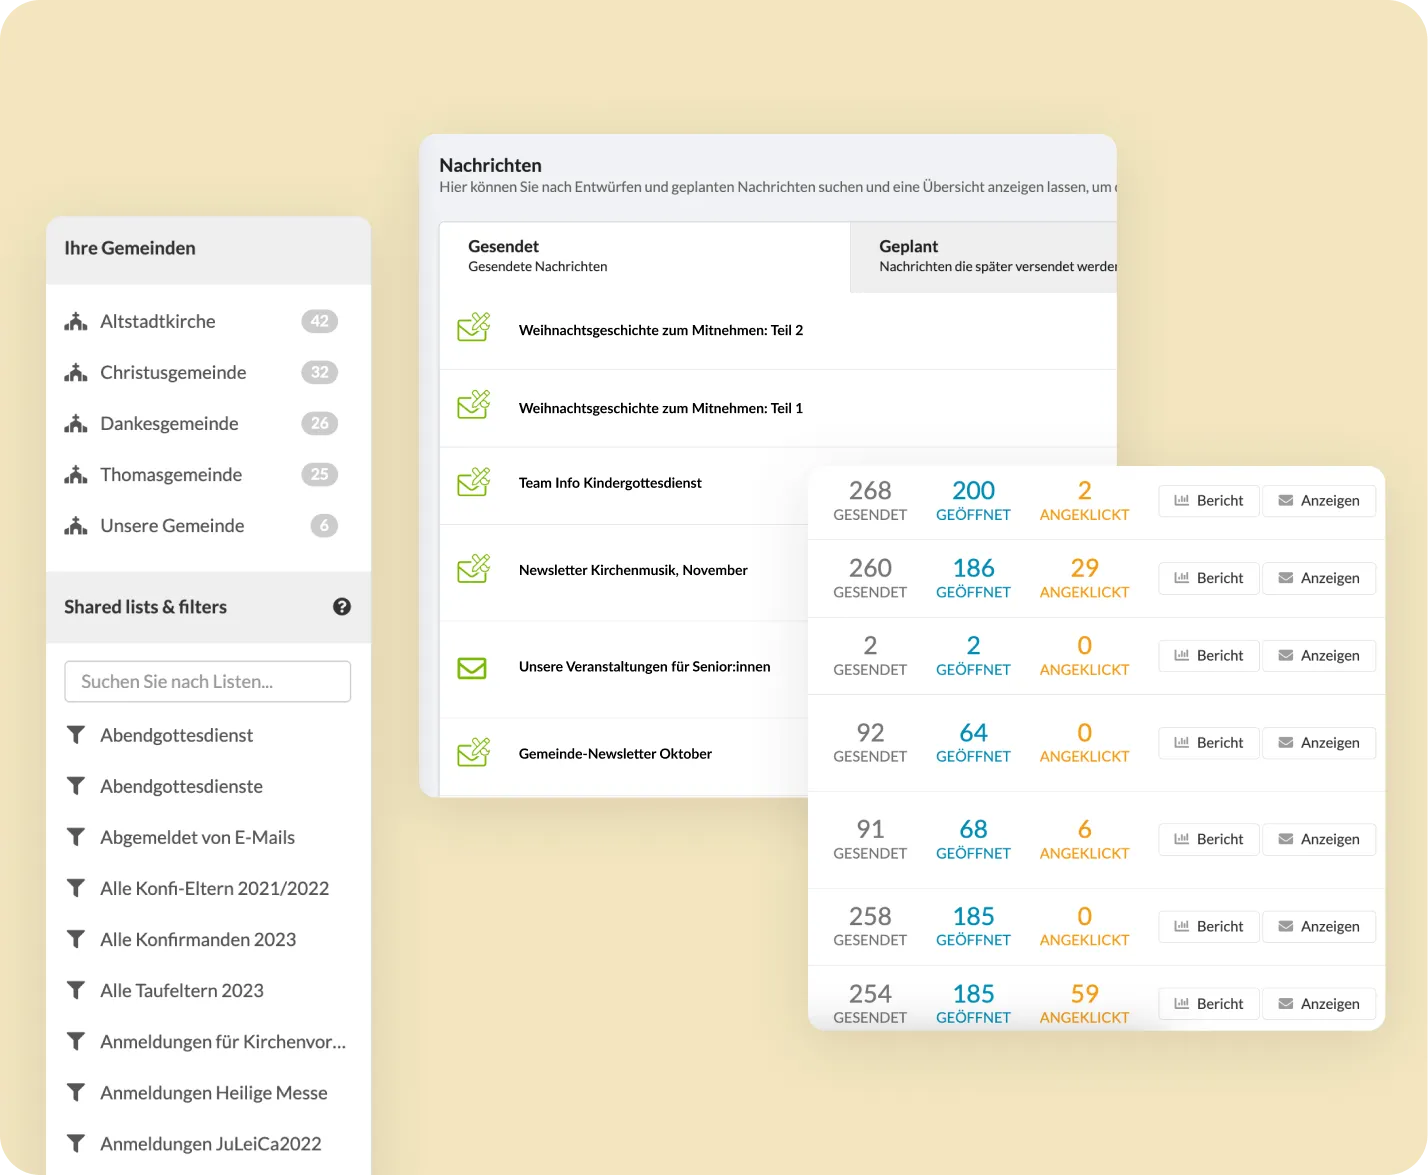Open message Newsletter Kirchenmusik, November

(633, 570)
